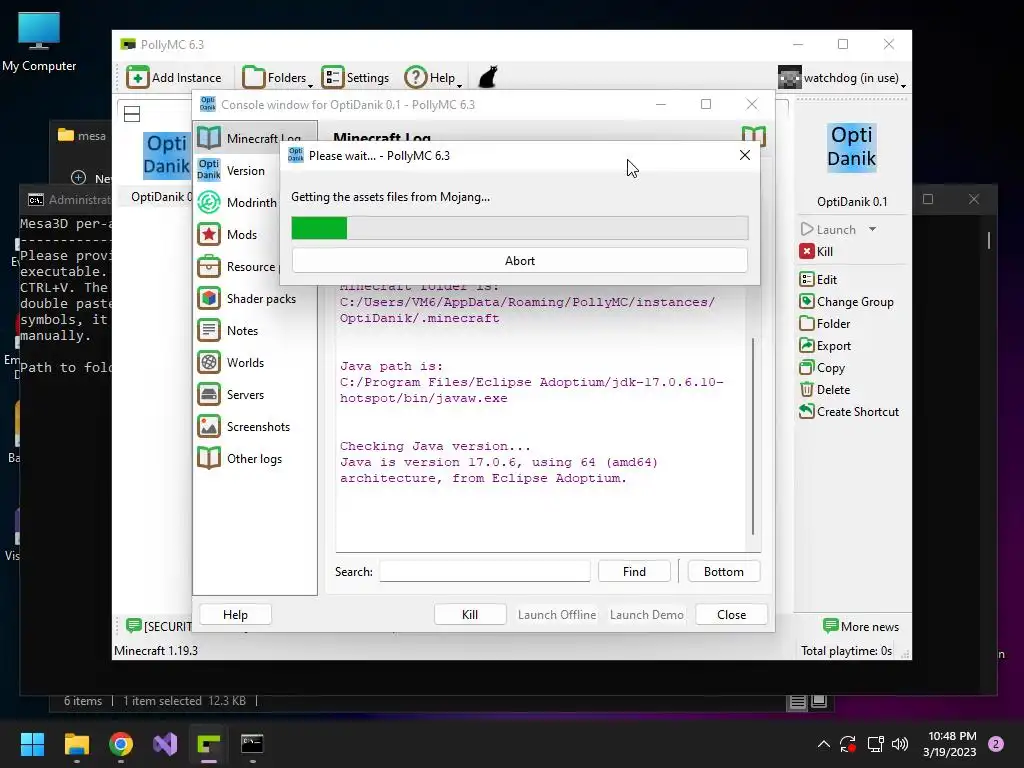Viewport: 1024px width, 768px height.
Task: Click the Find button
Action: tap(633, 571)
